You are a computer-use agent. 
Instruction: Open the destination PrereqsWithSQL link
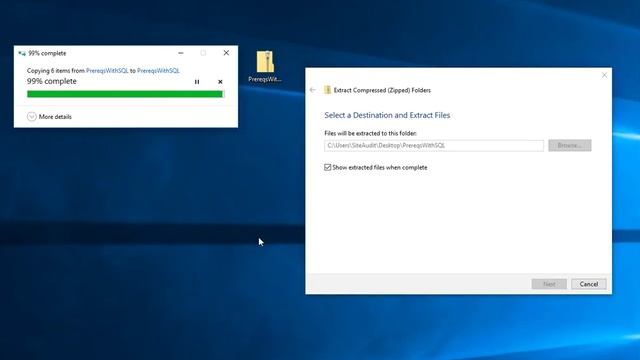[x=158, y=71]
